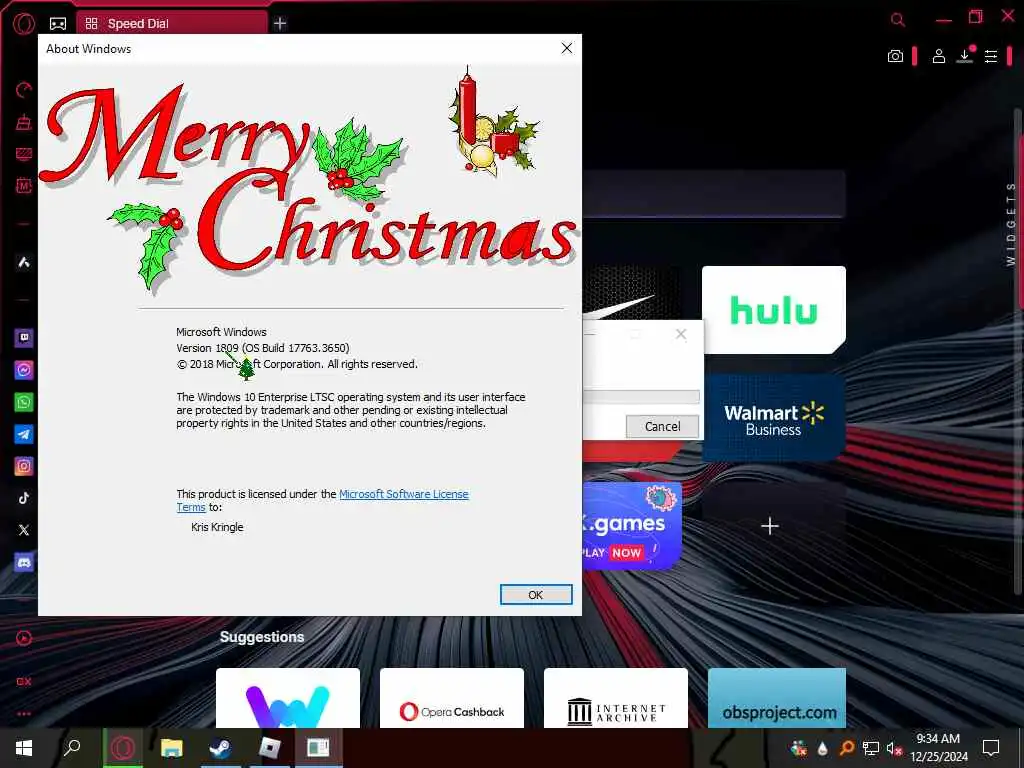Click Cancel in the small progress dialog
Screen dimensions: 1024x768
tap(662, 426)
